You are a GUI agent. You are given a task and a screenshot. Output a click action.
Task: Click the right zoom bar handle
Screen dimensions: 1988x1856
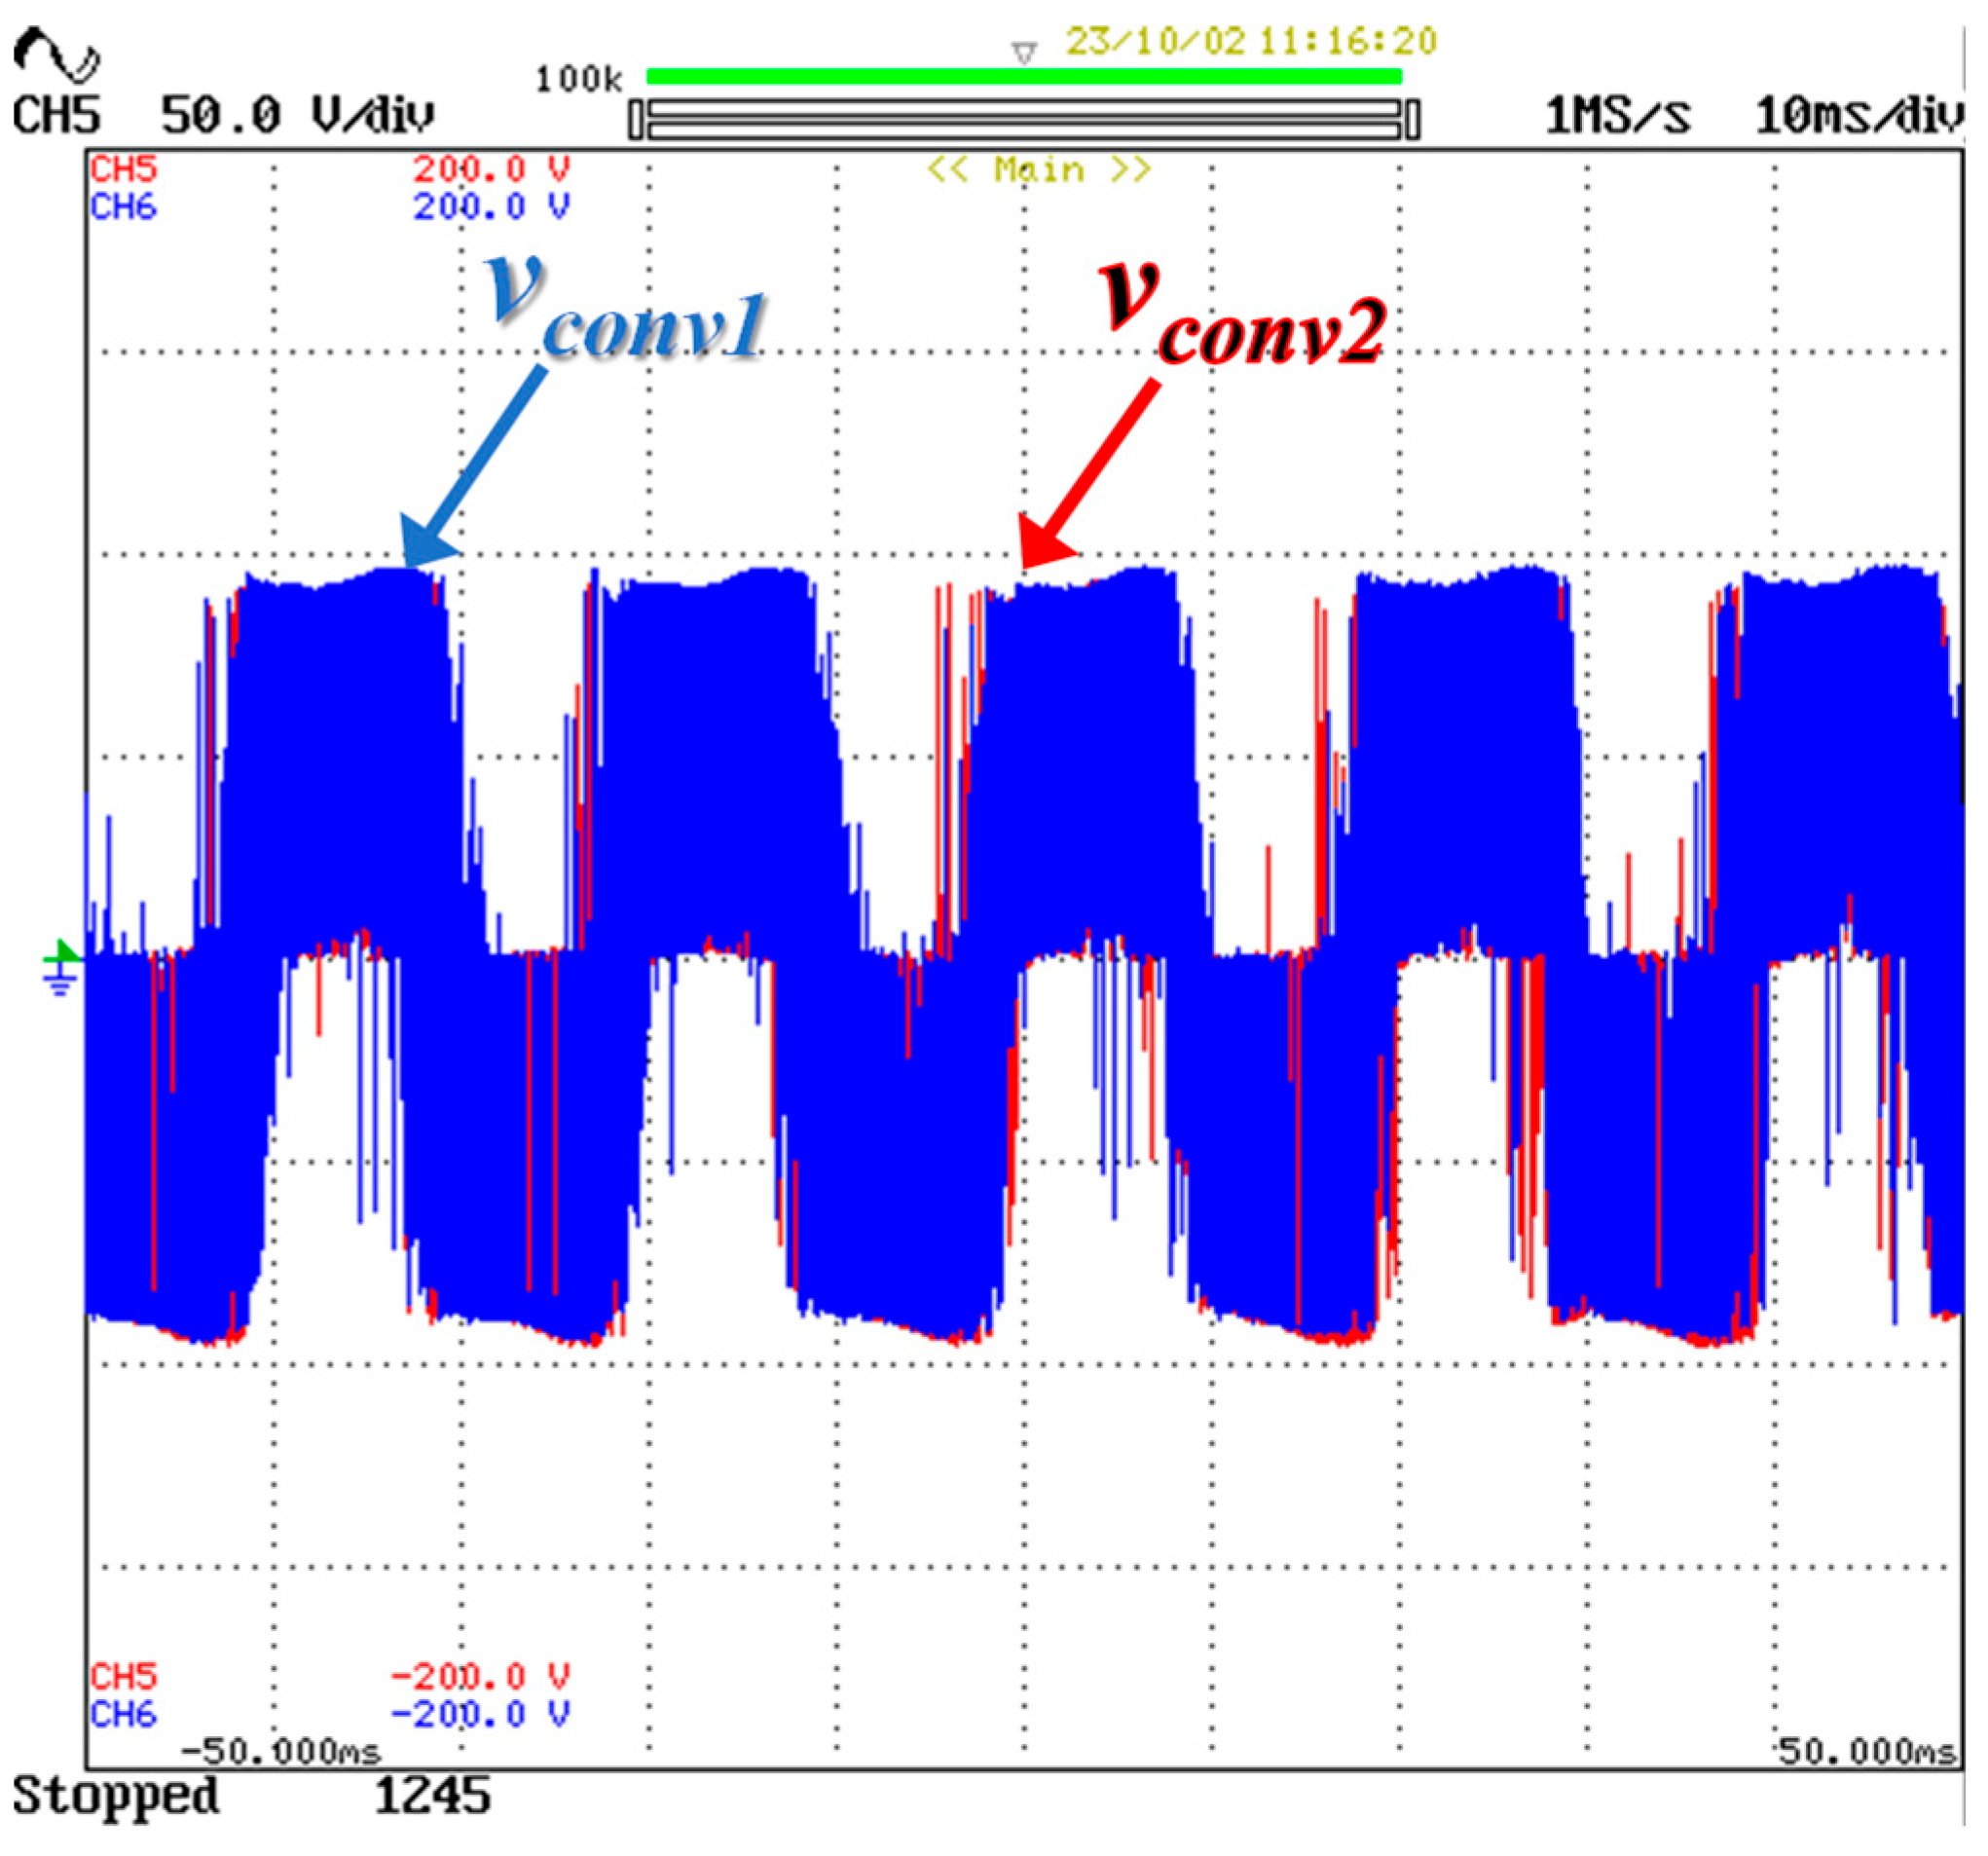pyautogui.click(x=1412, y=120)
